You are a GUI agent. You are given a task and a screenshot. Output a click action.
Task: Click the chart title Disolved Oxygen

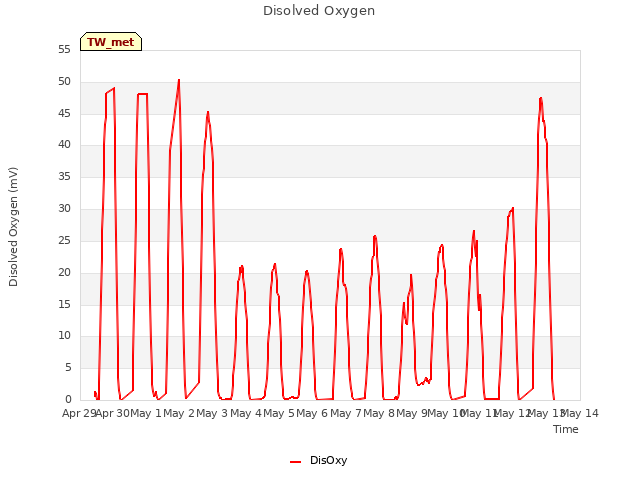319,11
